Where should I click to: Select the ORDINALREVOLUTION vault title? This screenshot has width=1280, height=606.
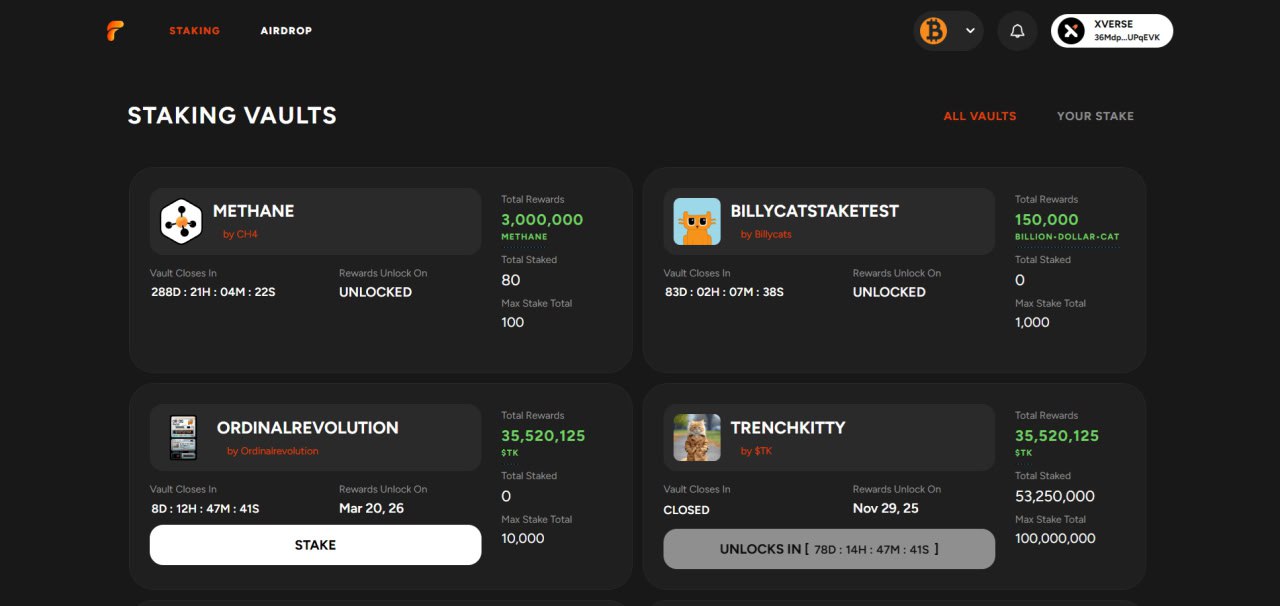(308, 427)
